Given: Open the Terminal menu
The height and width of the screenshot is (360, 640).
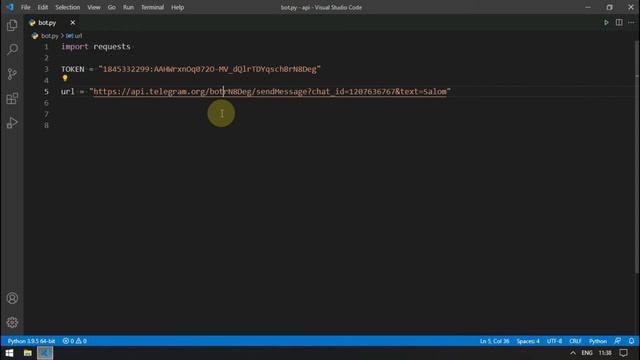Looking at the screenshot, I should (x=153, y=7).
